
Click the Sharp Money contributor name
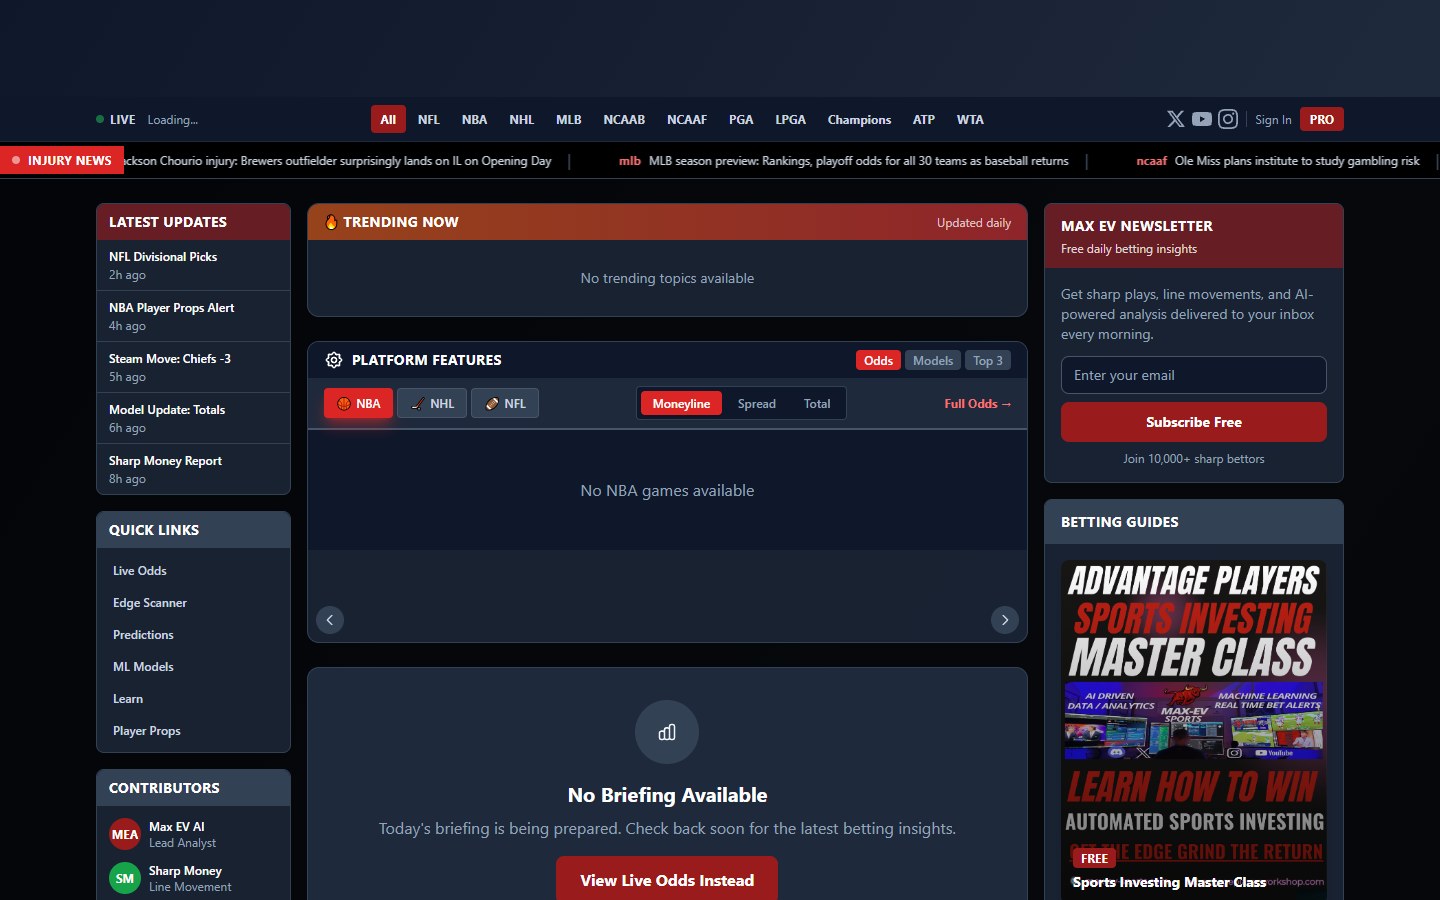[185, 871]
